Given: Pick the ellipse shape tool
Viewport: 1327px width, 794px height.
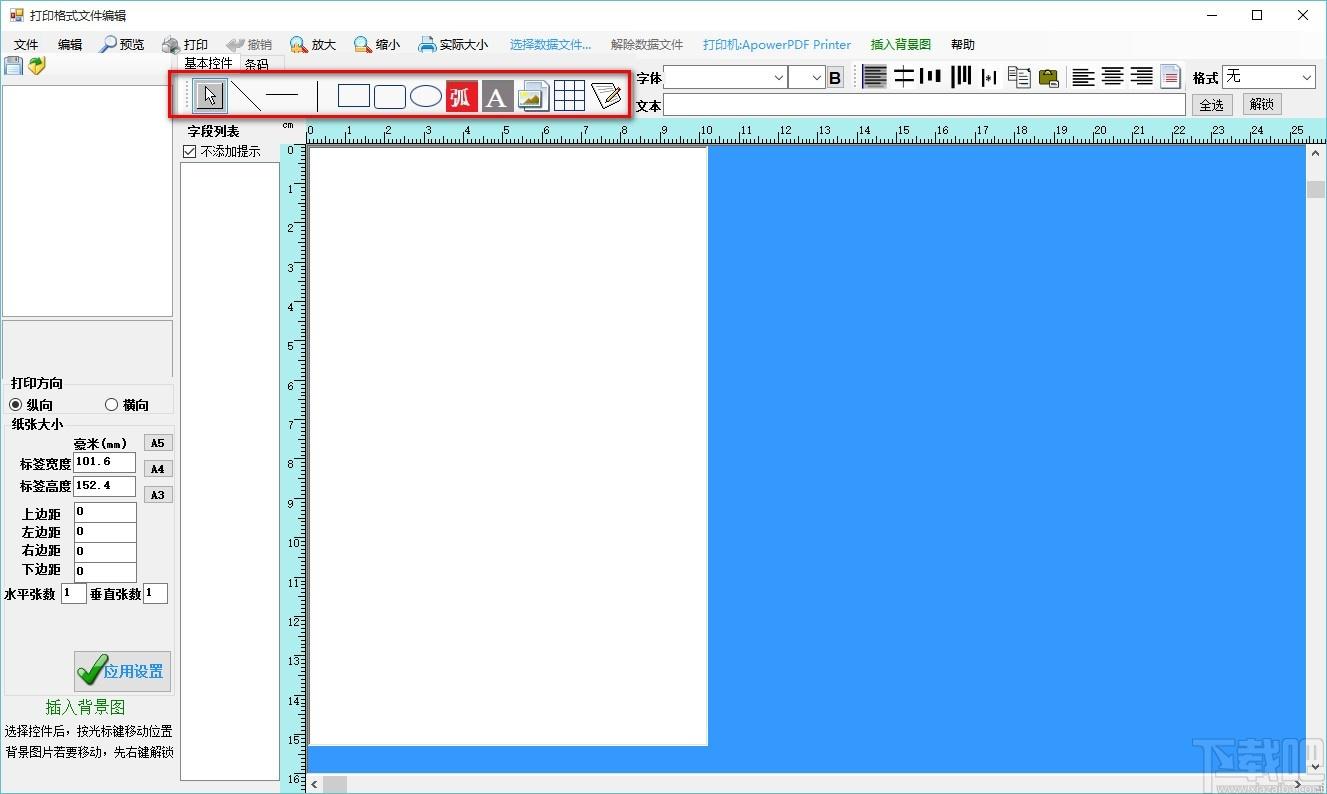Looking at the screenshot, I should (426, 96).
